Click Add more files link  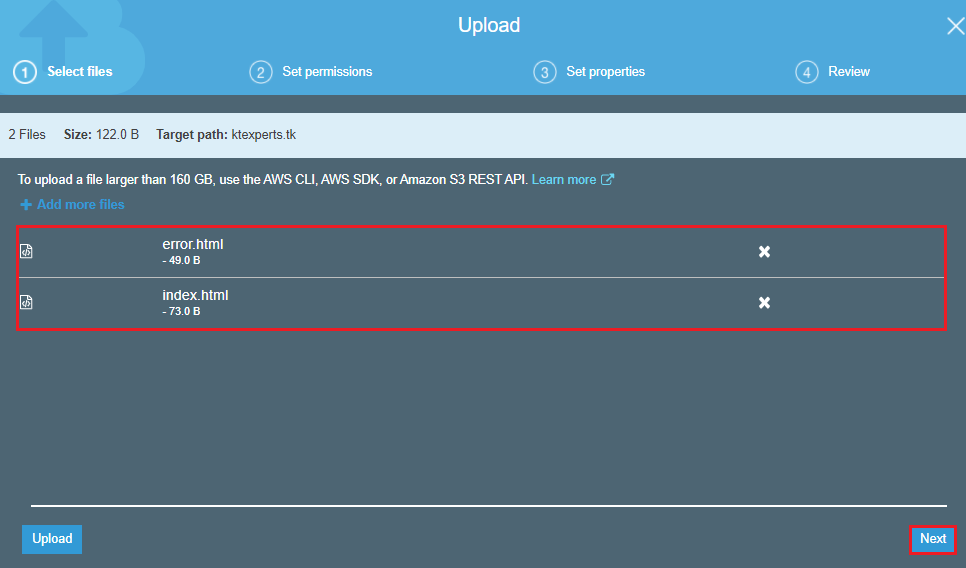tap(81, 205)
